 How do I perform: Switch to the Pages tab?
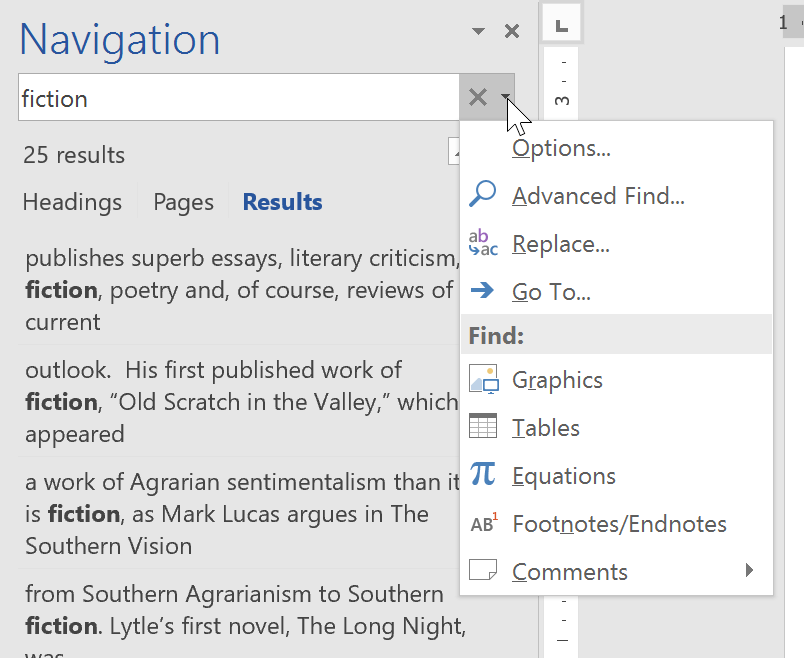183,202
